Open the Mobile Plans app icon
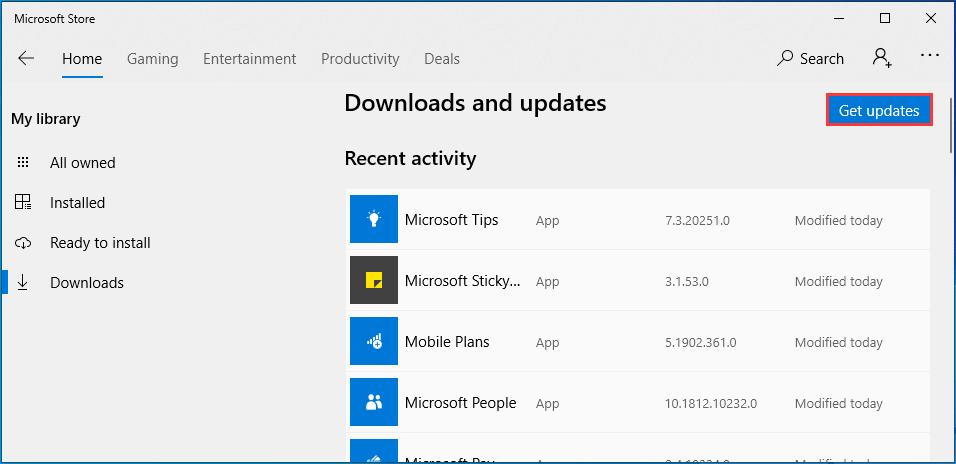 pos(374,341)
